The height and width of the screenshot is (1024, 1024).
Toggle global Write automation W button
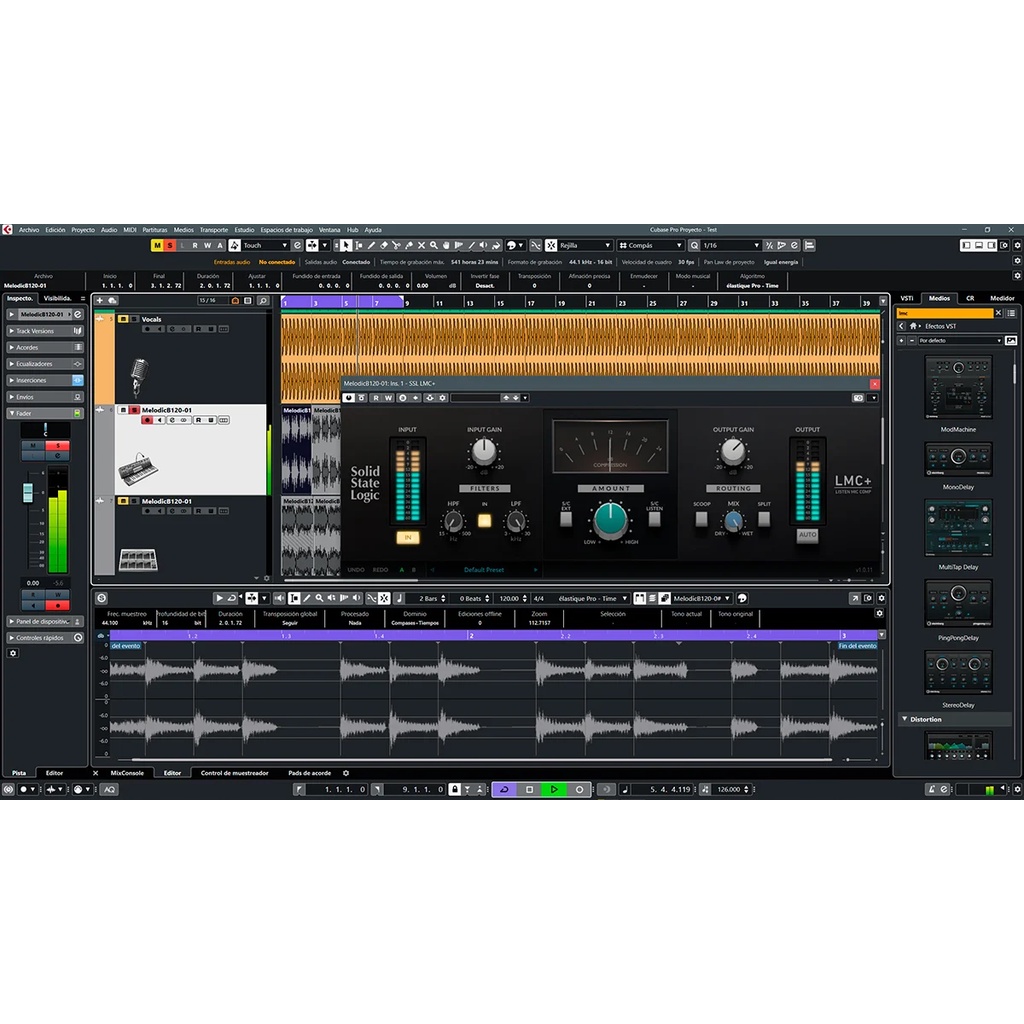(x=208, y=246)
